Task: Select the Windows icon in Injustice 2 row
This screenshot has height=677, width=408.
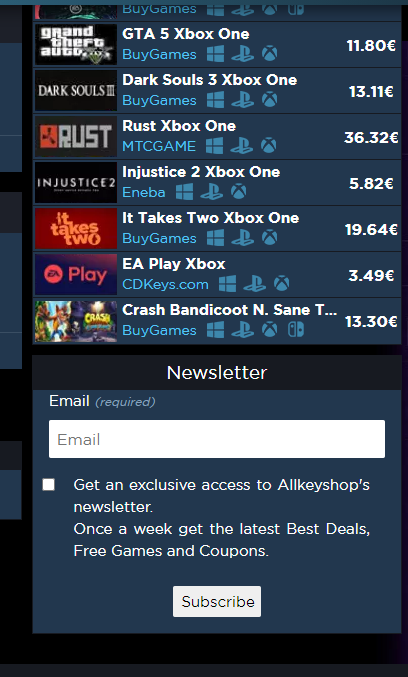Action: (184, 192)
